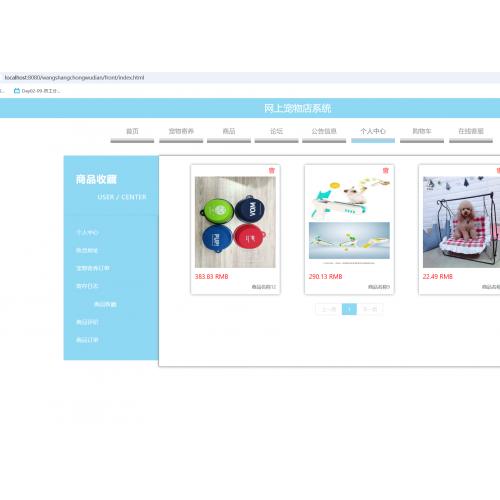Image resolution: width=500 pixels, height=500 pixels.
Task: Open the 论坛 navigation tab
Action: click(x=276, y=131)
